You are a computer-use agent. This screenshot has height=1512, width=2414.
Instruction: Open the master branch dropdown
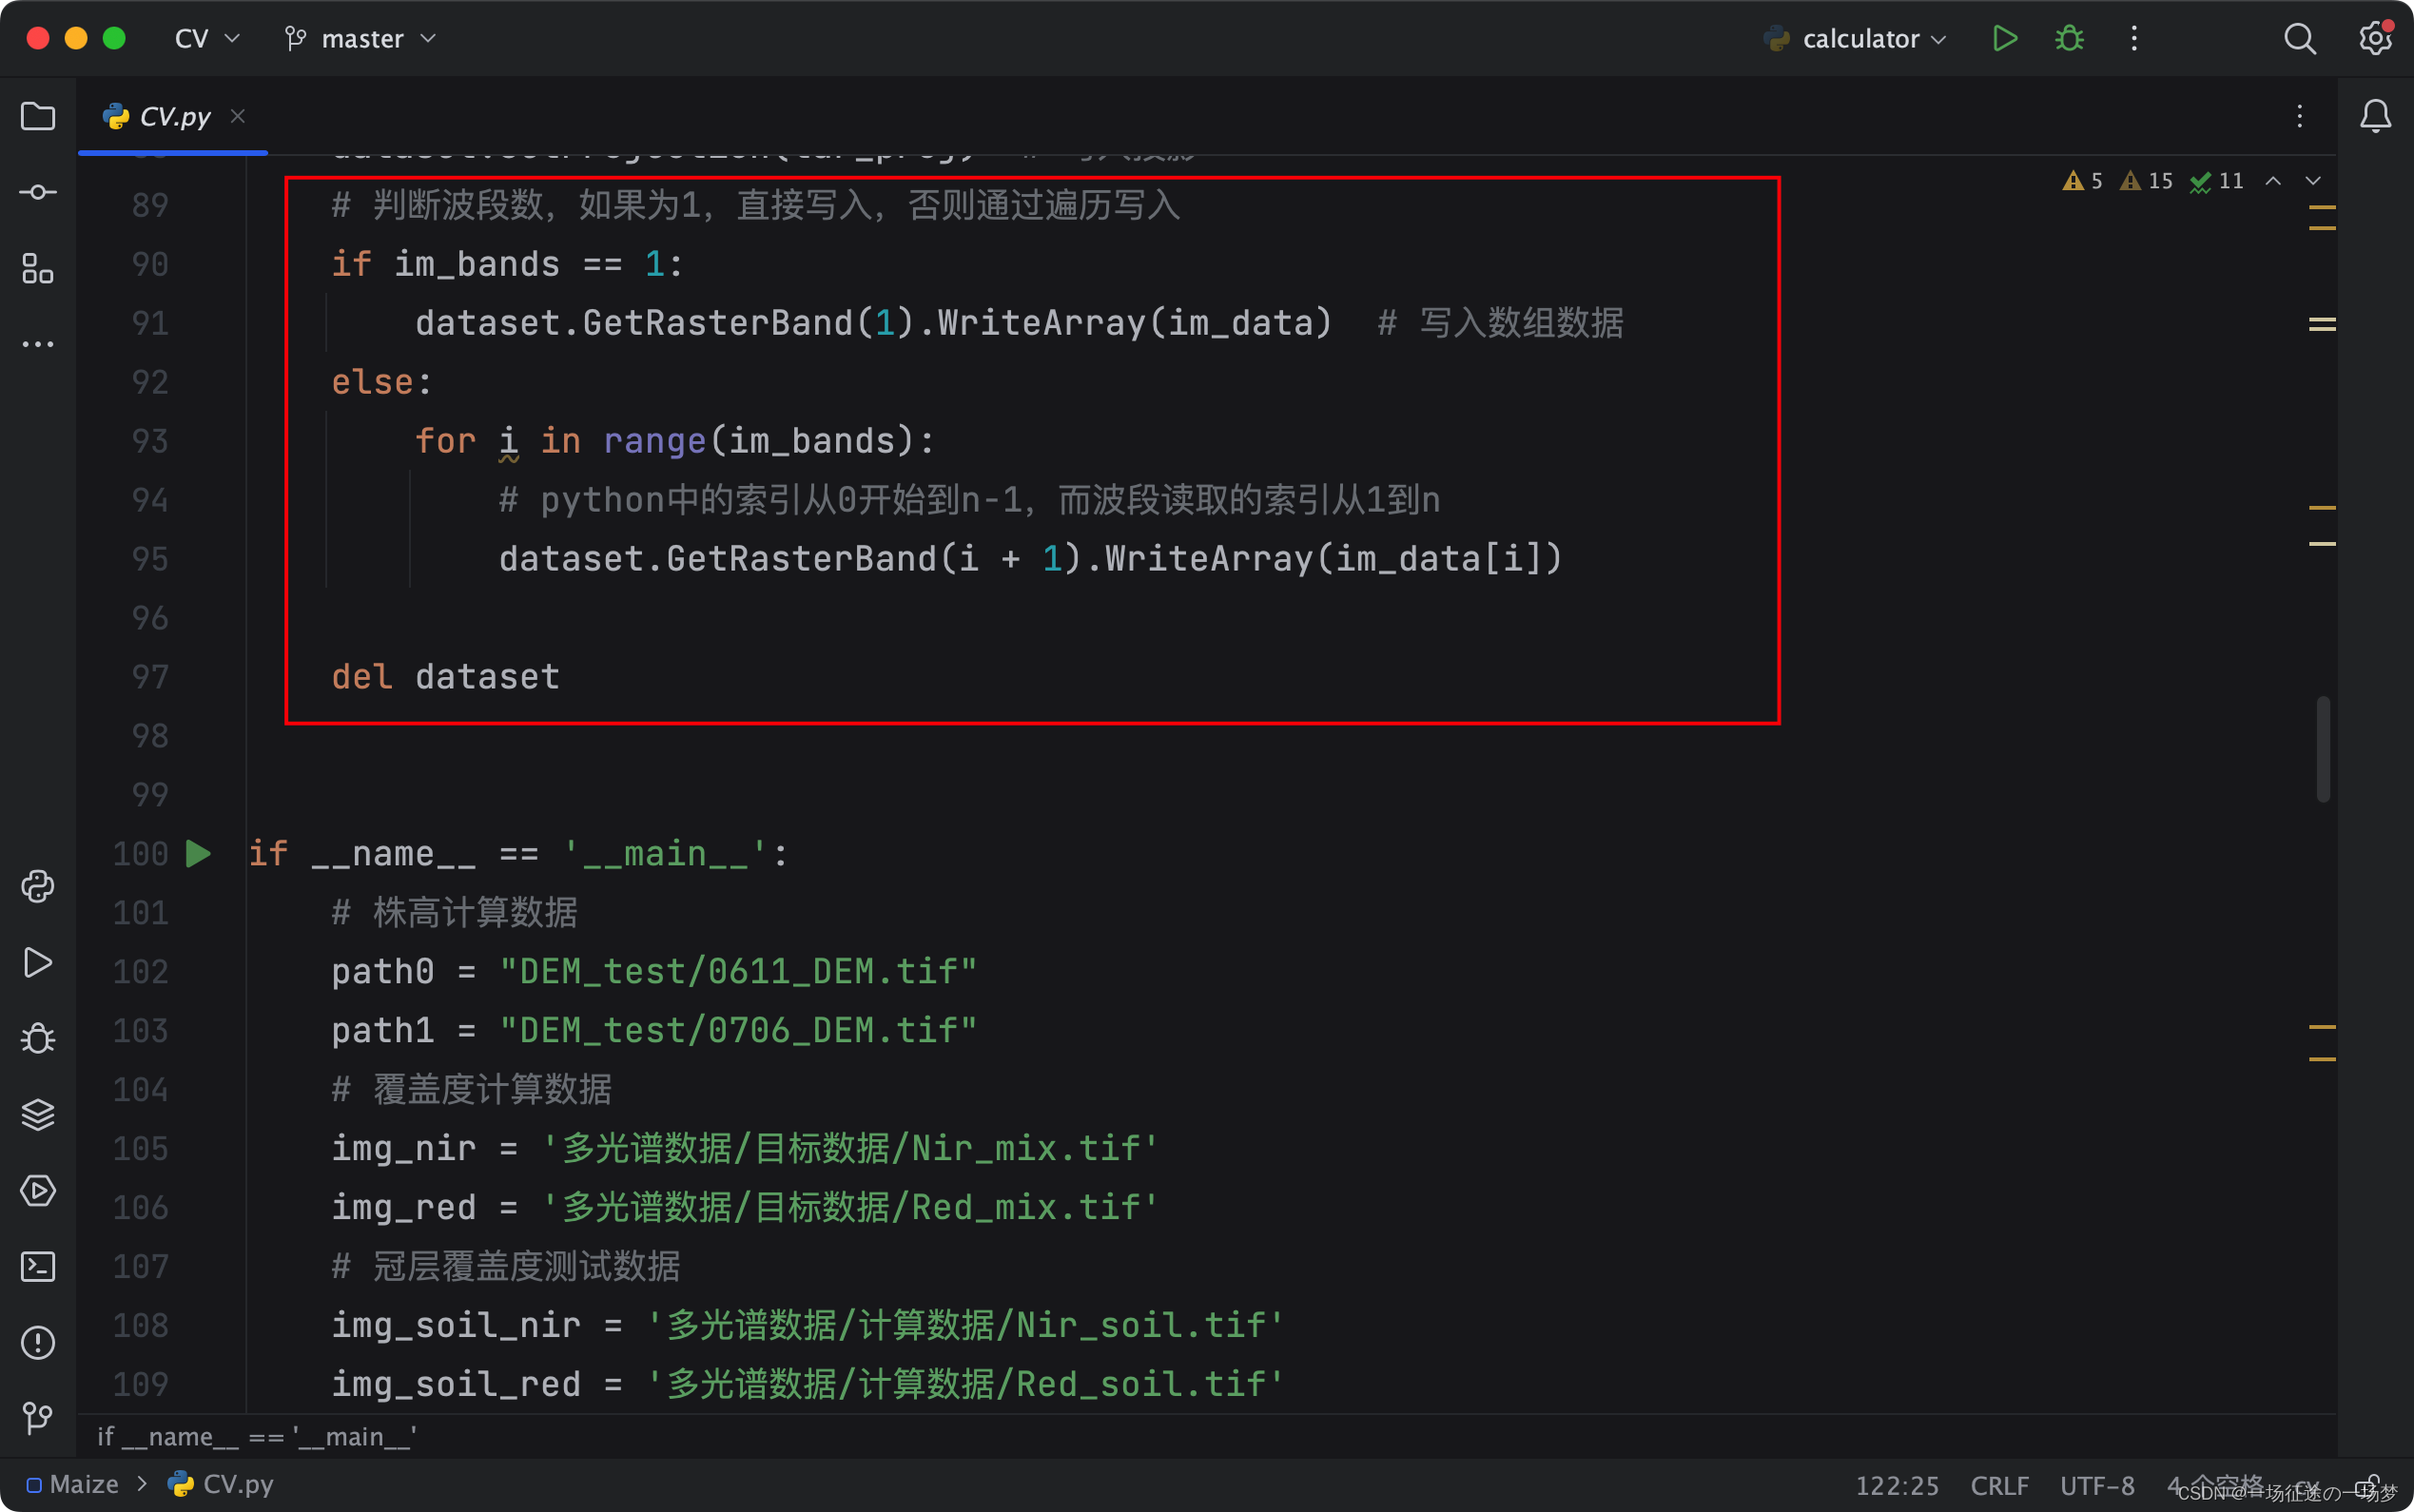coord(360,38)
